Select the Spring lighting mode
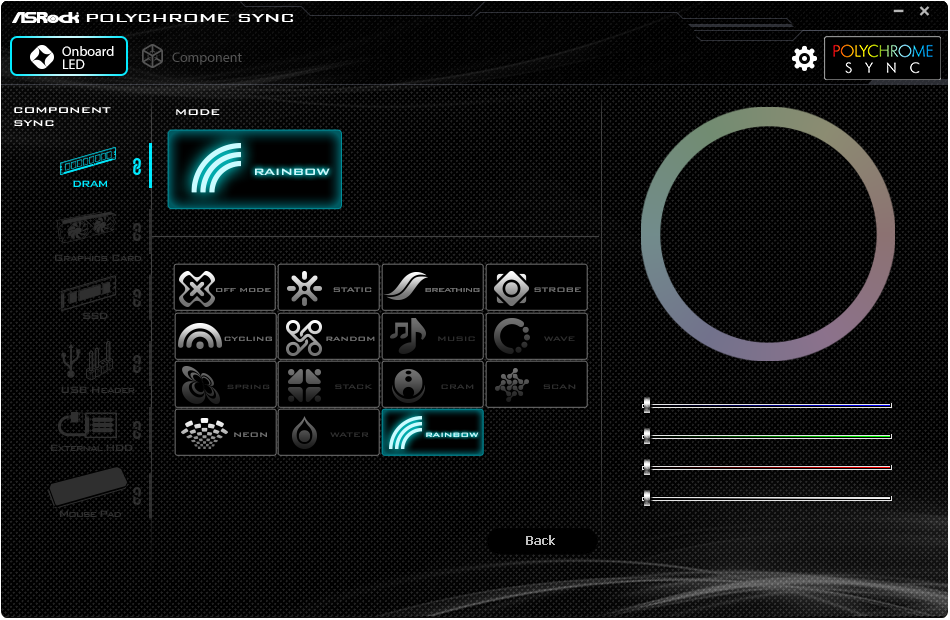950x620 pixels. click(225, 384)
